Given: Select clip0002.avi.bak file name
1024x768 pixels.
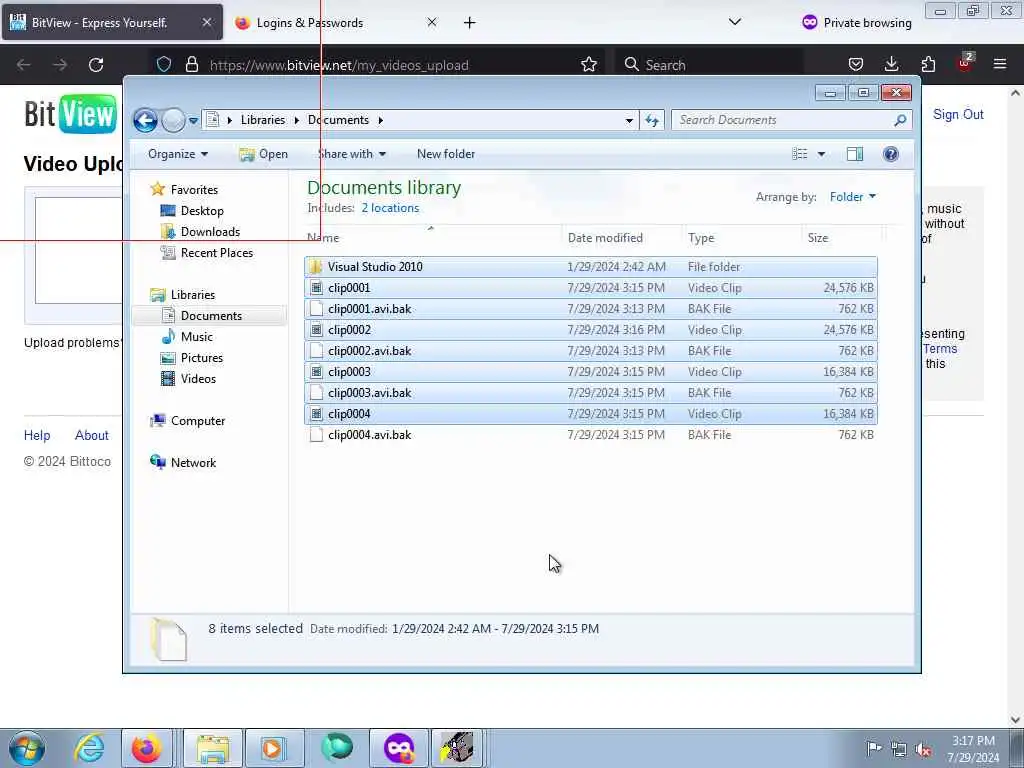Looking at the screenshot, I should click(x=370, y=351).
